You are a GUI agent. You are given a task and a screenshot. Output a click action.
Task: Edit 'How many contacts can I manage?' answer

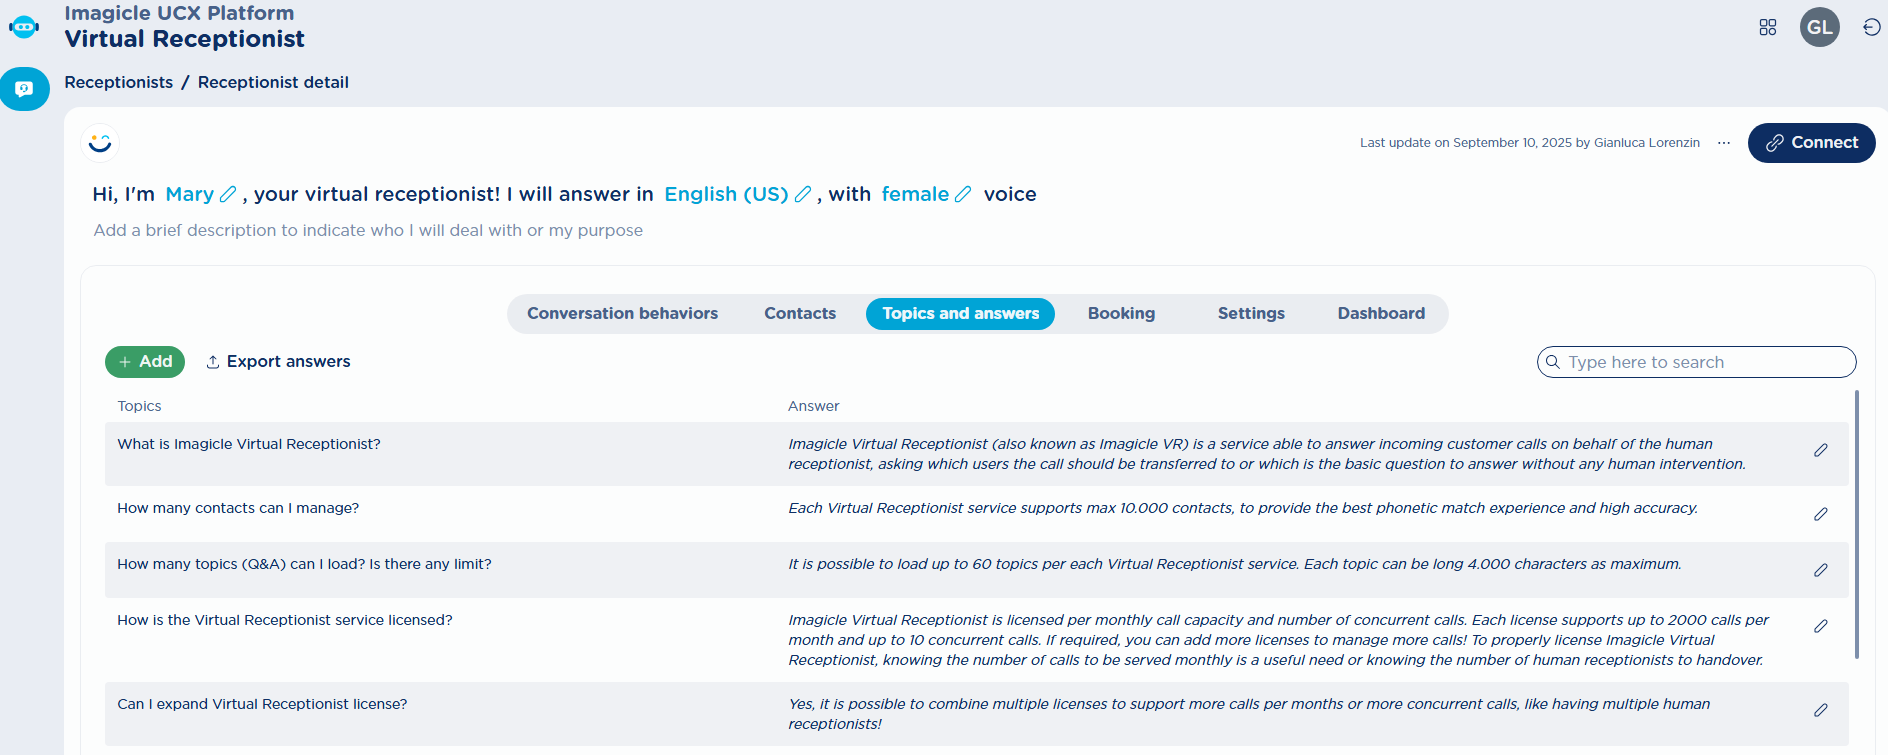pyautogui.click(x=1820, y=514)
